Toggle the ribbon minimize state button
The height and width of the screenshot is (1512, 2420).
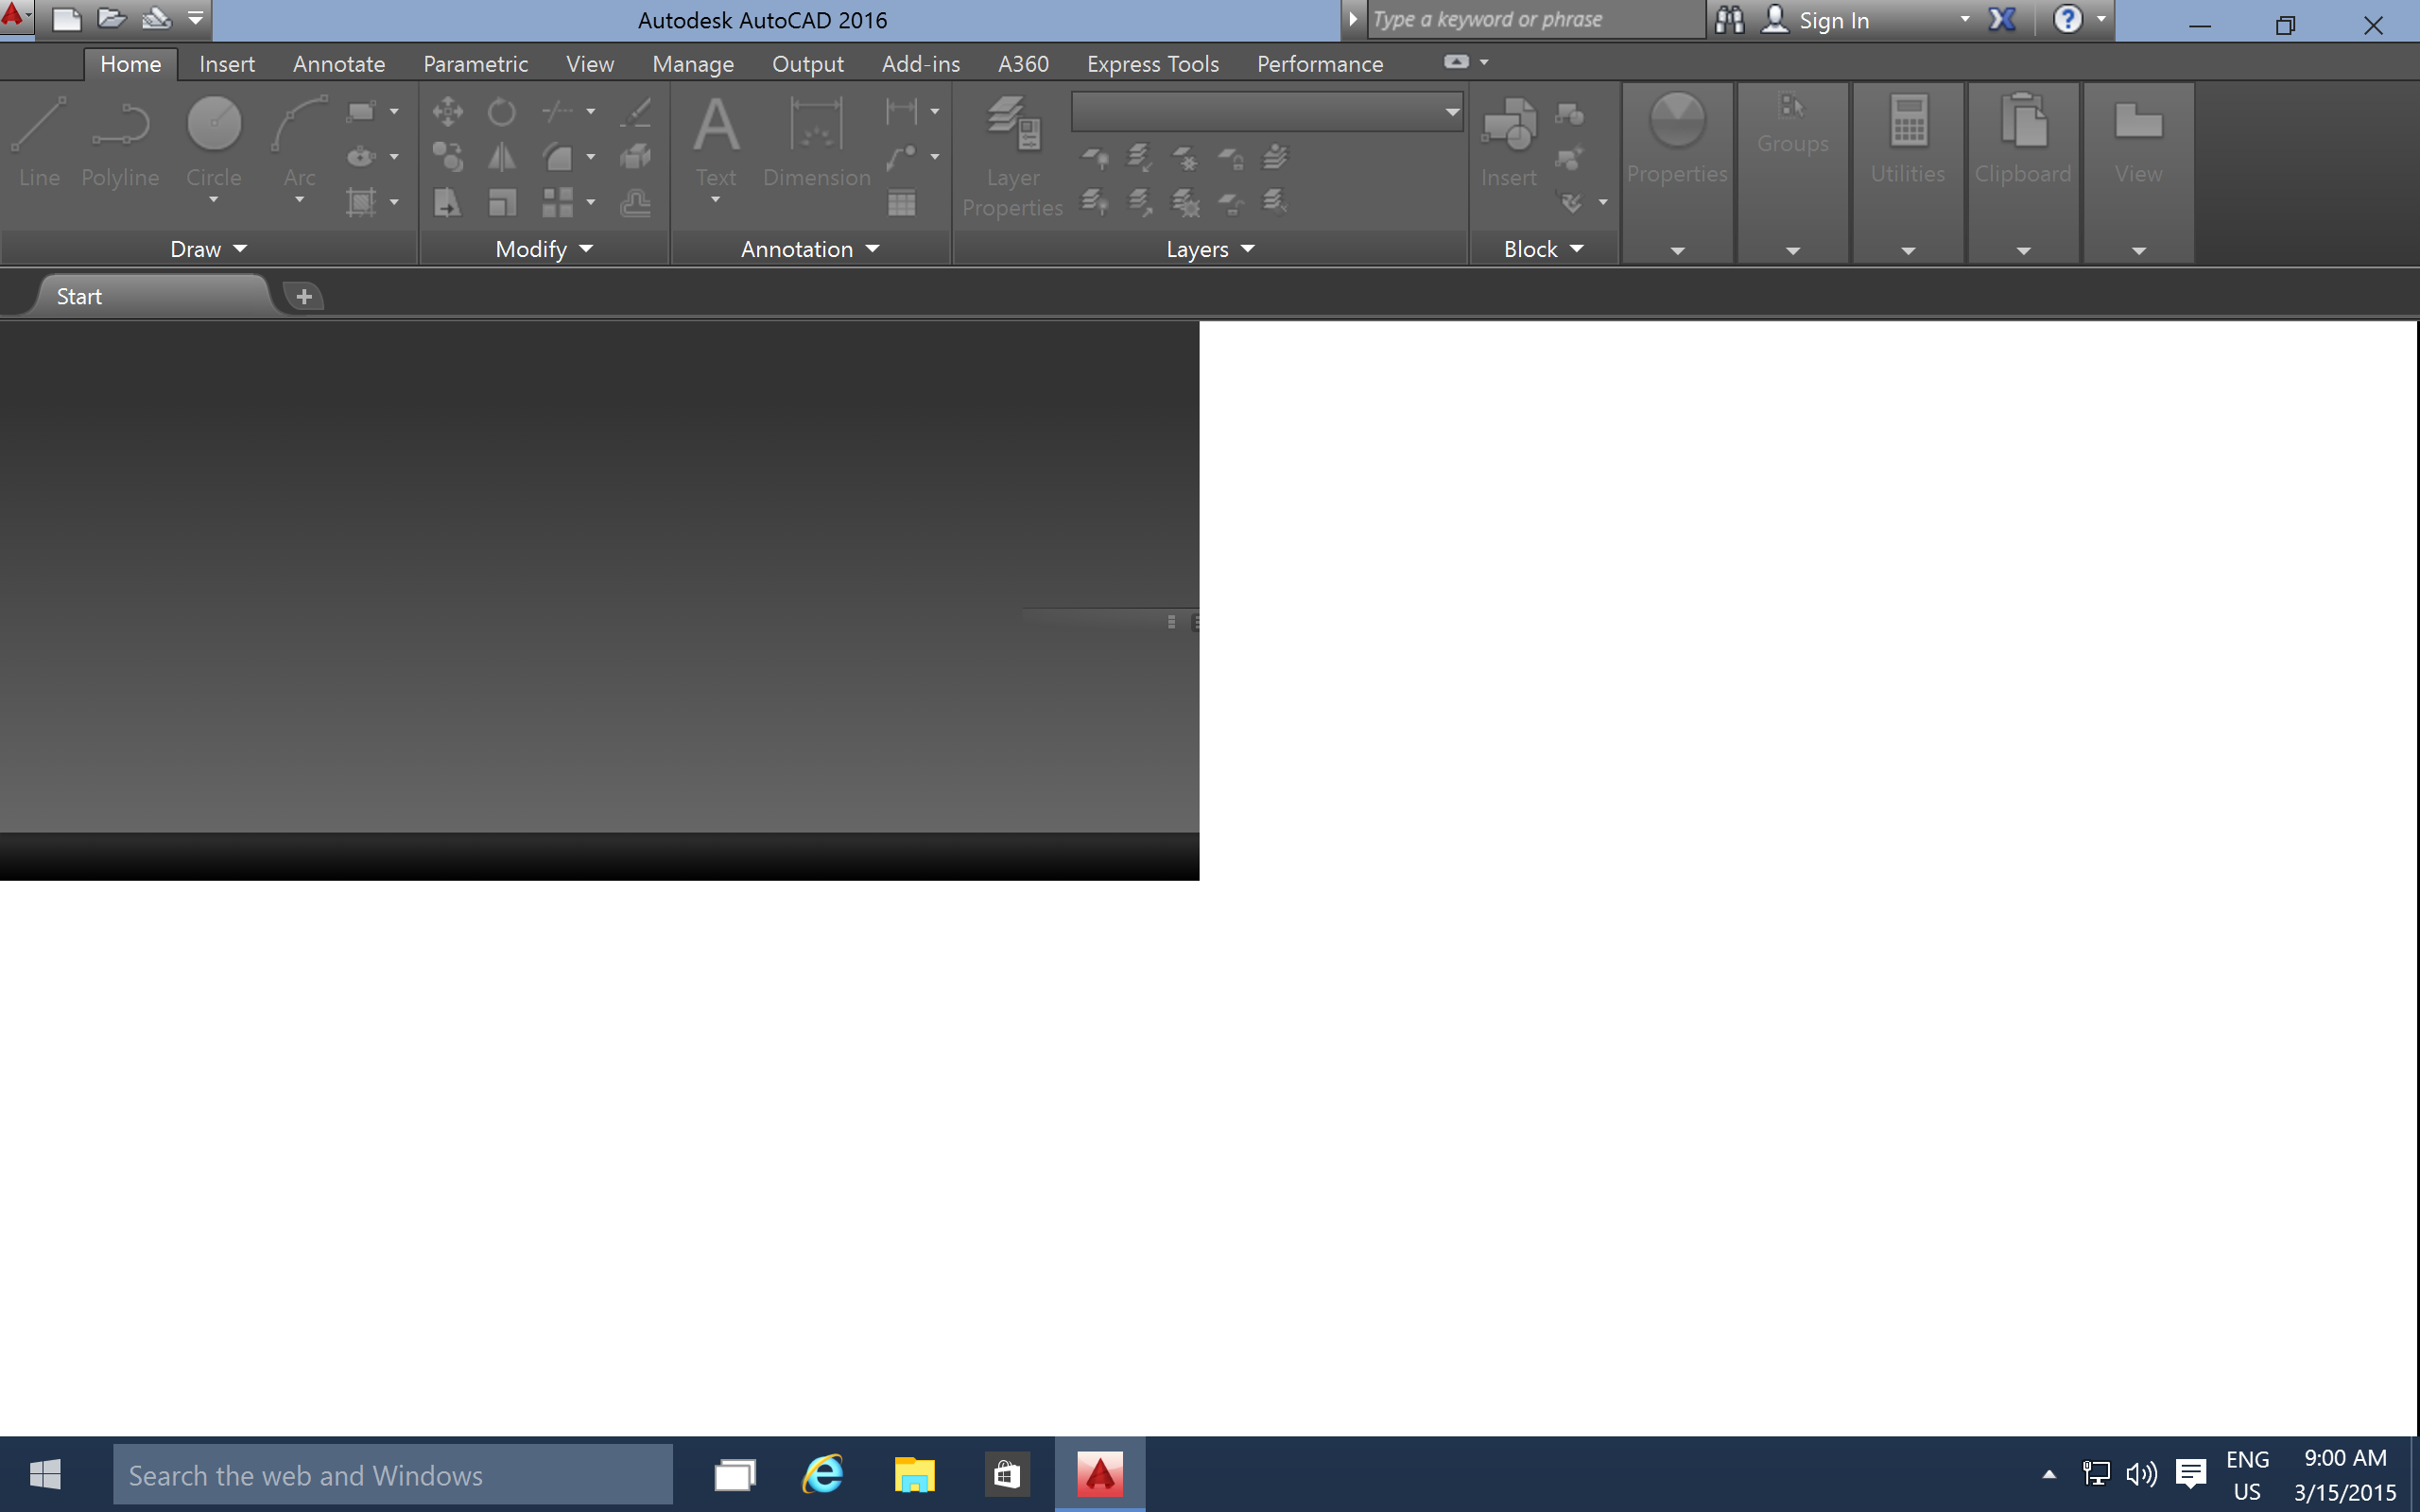tap(1456, 62)
